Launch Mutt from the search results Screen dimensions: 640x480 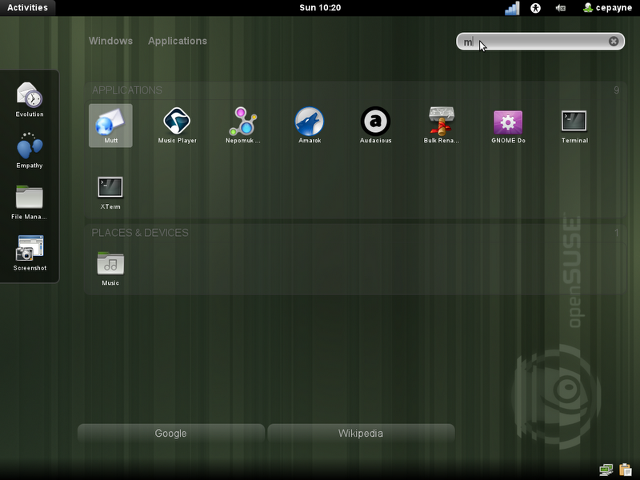[x=110, y=124]
